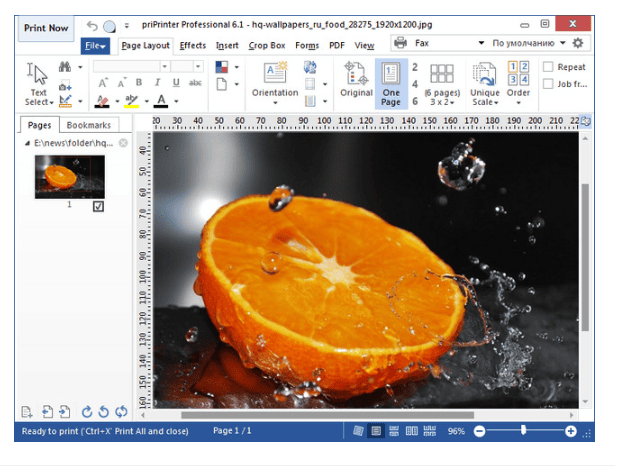Click the move page right icon
This screenshot has height=467, width=618.
(65, 412)
